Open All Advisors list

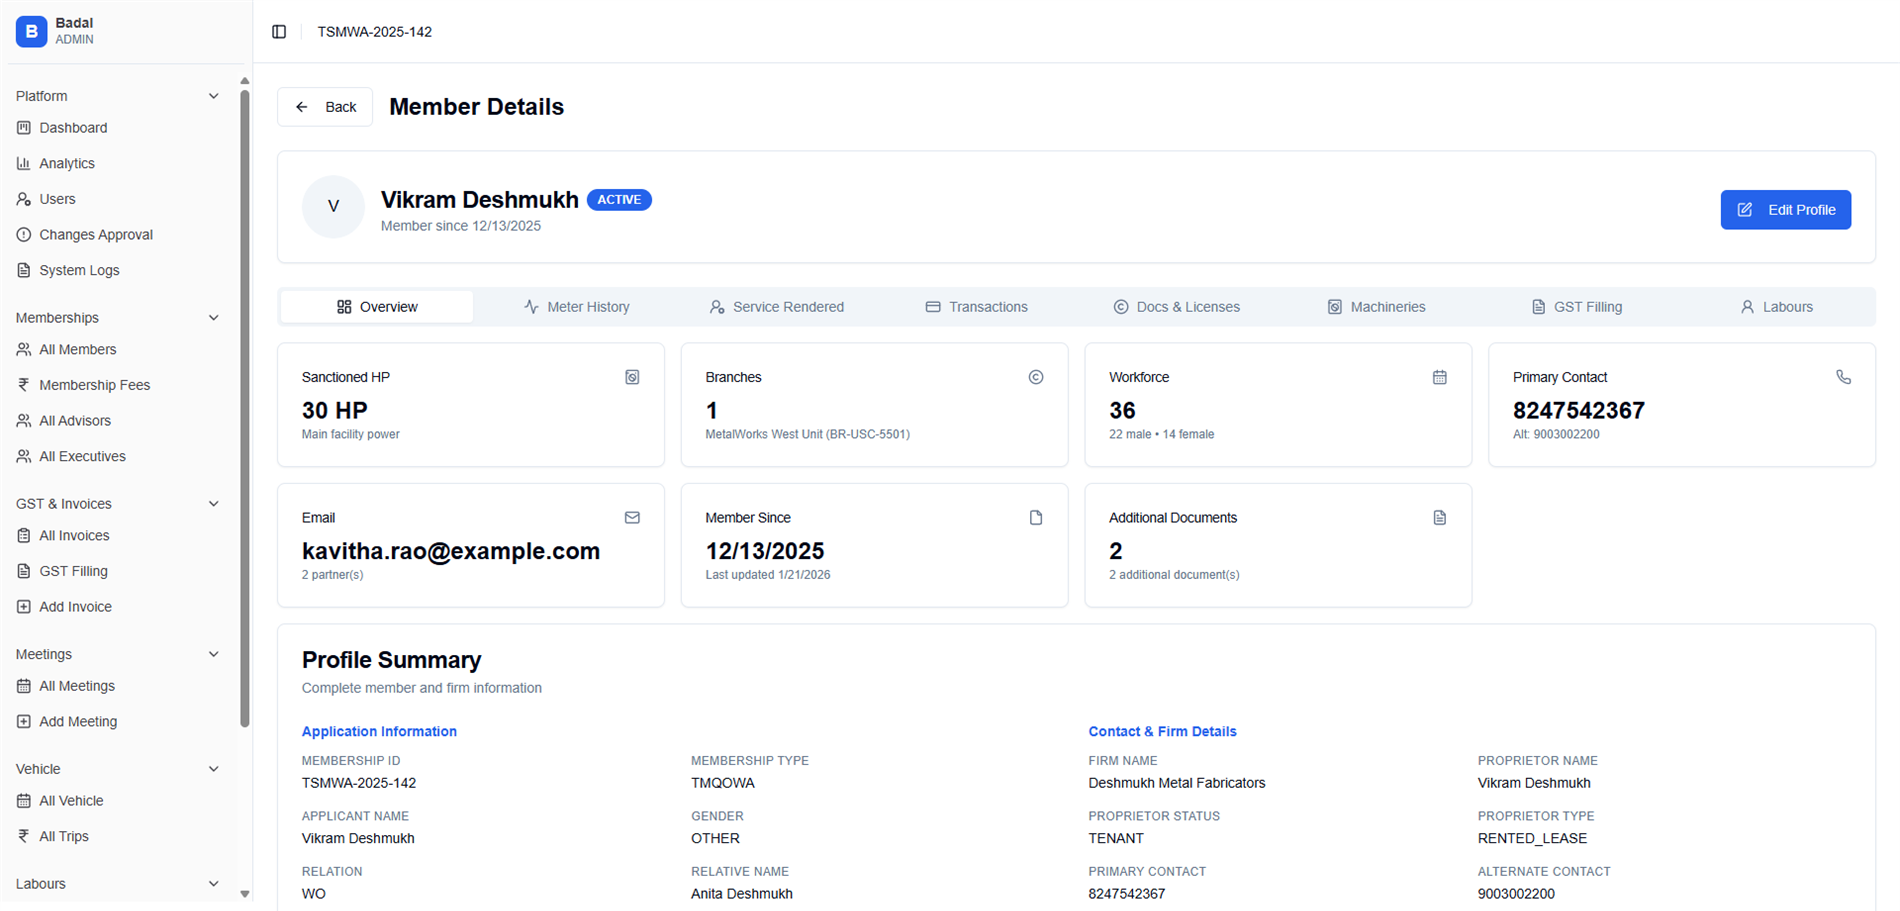tap(75, 421)
